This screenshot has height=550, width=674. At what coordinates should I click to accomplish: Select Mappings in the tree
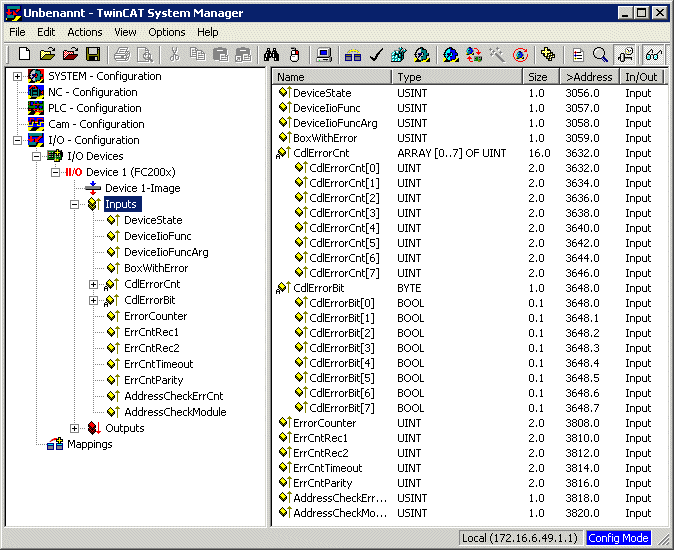(89, 444)
